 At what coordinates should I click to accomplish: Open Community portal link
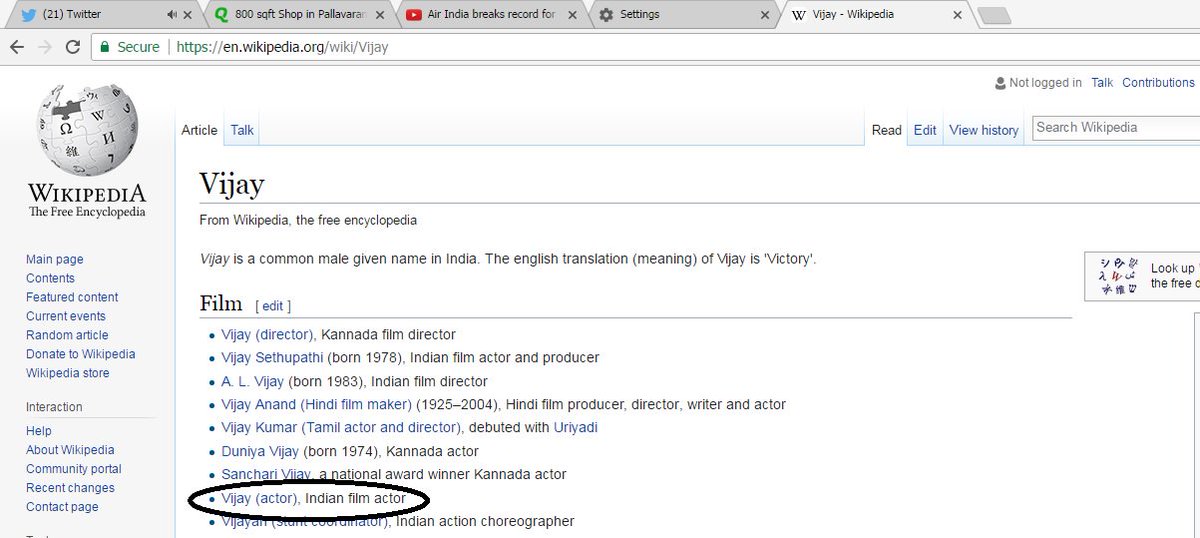pos(74,469)
